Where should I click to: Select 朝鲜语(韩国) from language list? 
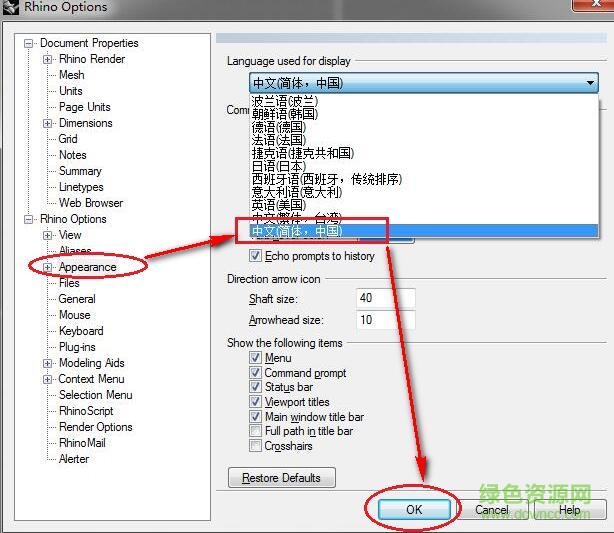(424, 114)
